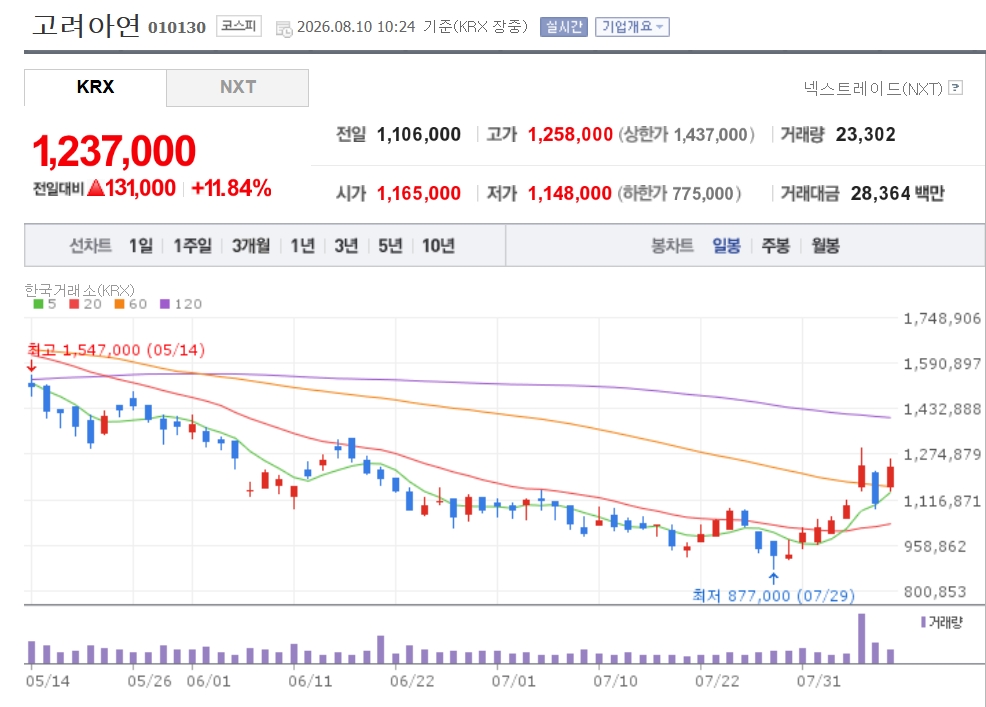Open the 기업개요 dropdown
The height and width of the screenshot is (707, 986).
632,27
